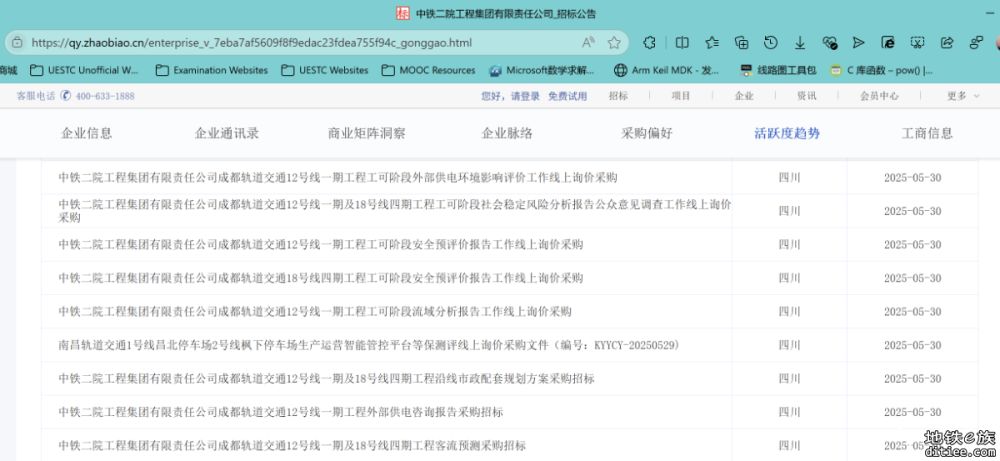Open Arm Keil MDK bookmark

coord(667,70)
